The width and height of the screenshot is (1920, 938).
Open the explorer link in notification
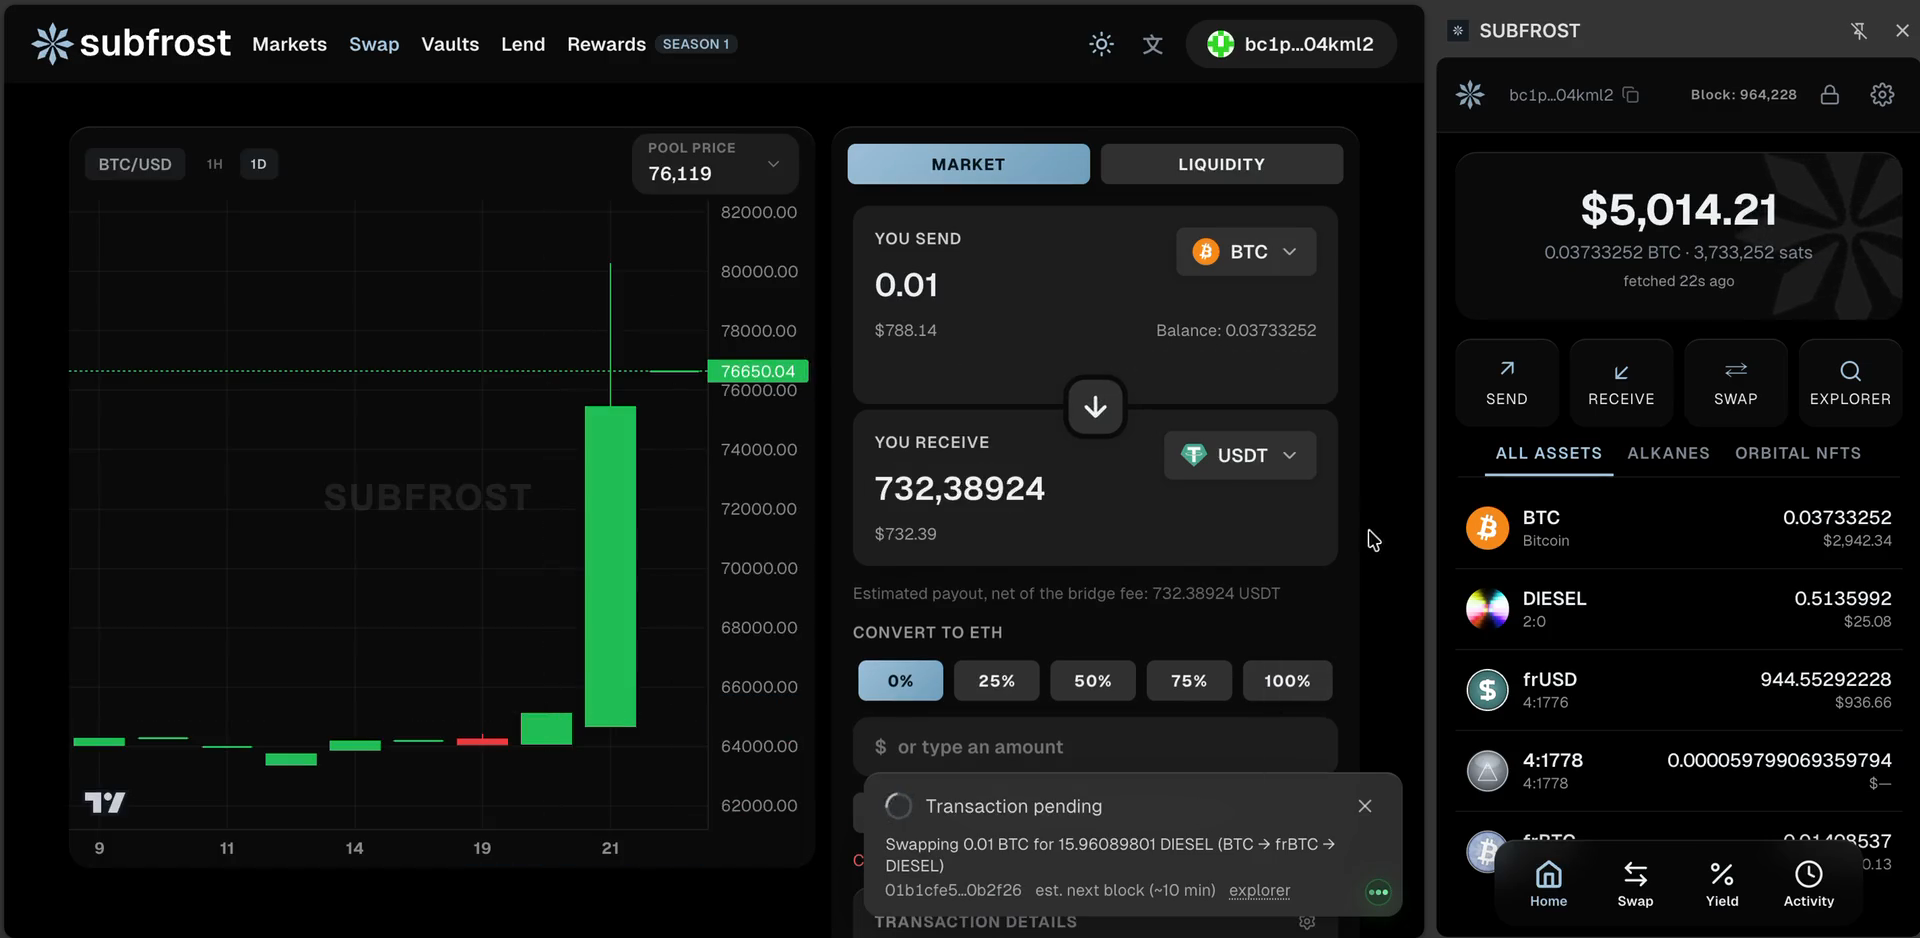[1259, 890]
